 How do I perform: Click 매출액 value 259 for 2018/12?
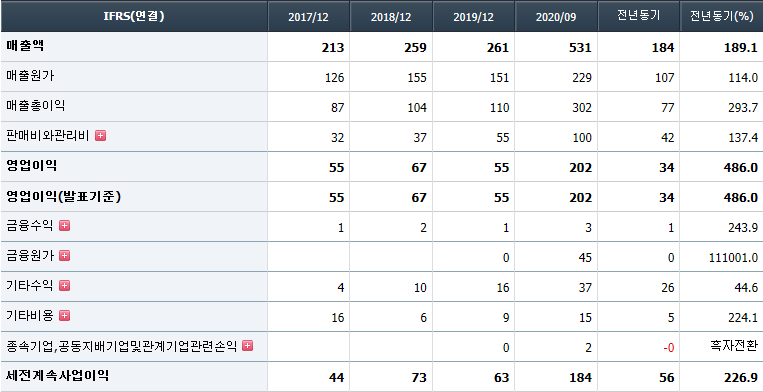415,48
